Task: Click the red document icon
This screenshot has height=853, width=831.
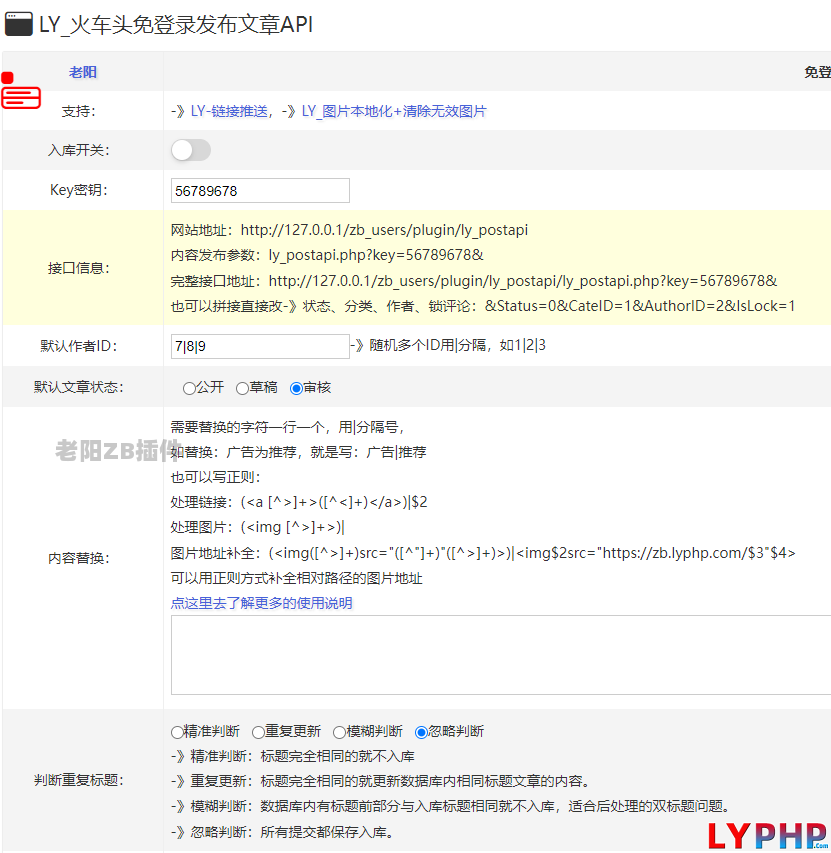Action: (x=21, y=97)
